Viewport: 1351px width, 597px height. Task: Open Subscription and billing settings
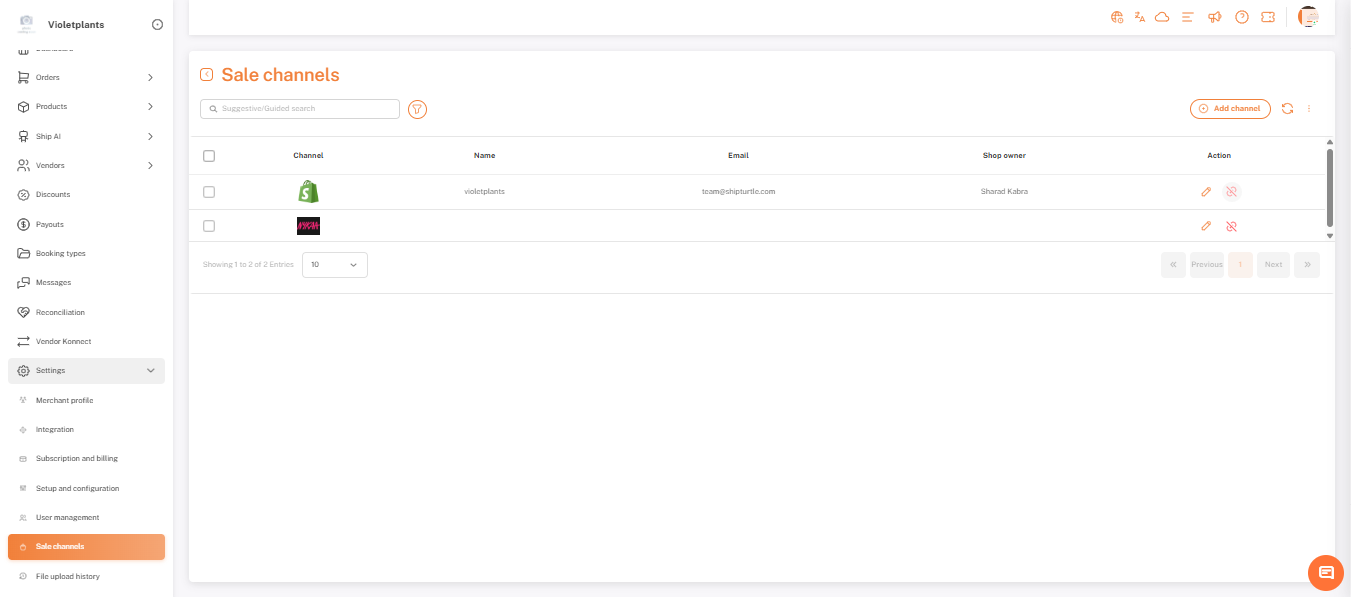[x=77, y=459]
